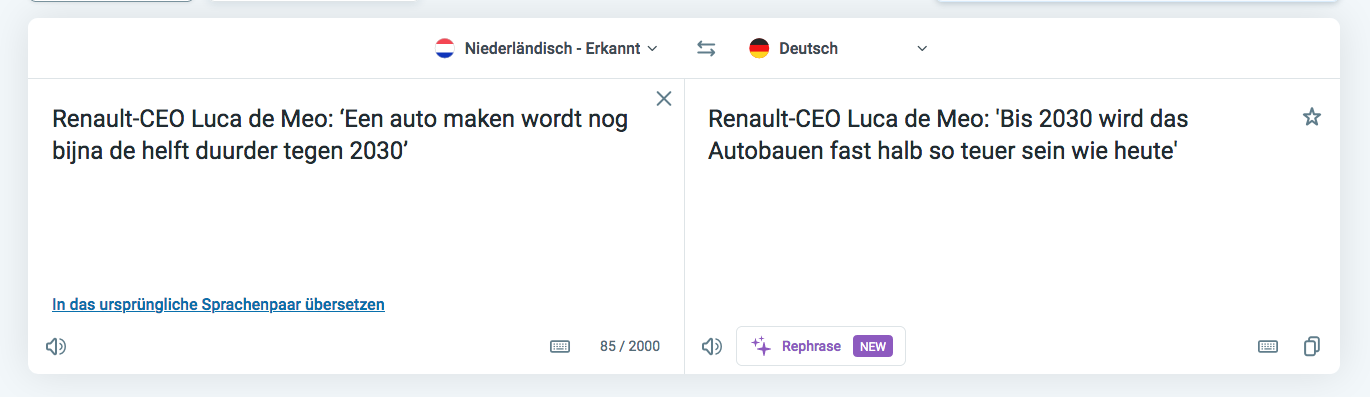Image resolution: width=1370 pixels, height=397 pixels.
Task: Listen to the Dutch source text
Action: click(56, 346)
